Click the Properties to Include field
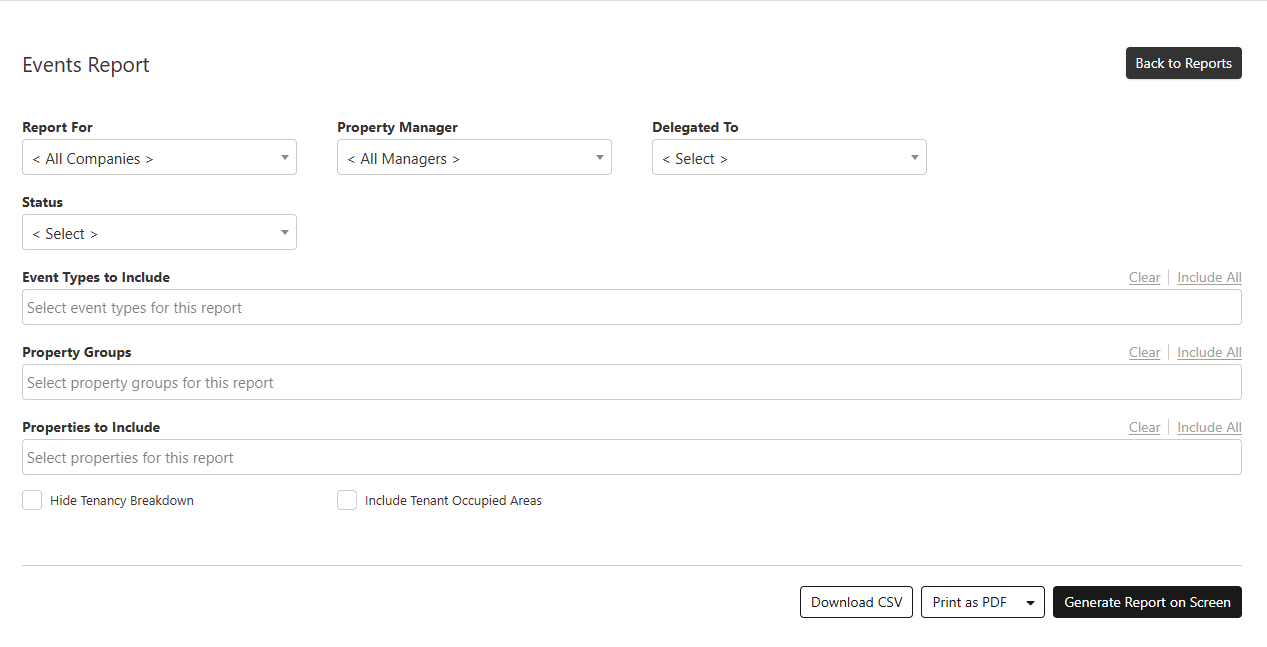1267x647 pixels. (x=631, y=458)
